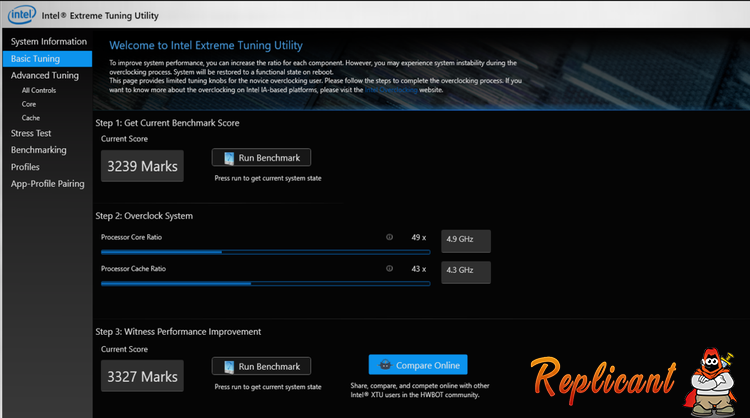
Task: Click the 43 x cache ratio value
Action: 419,269
